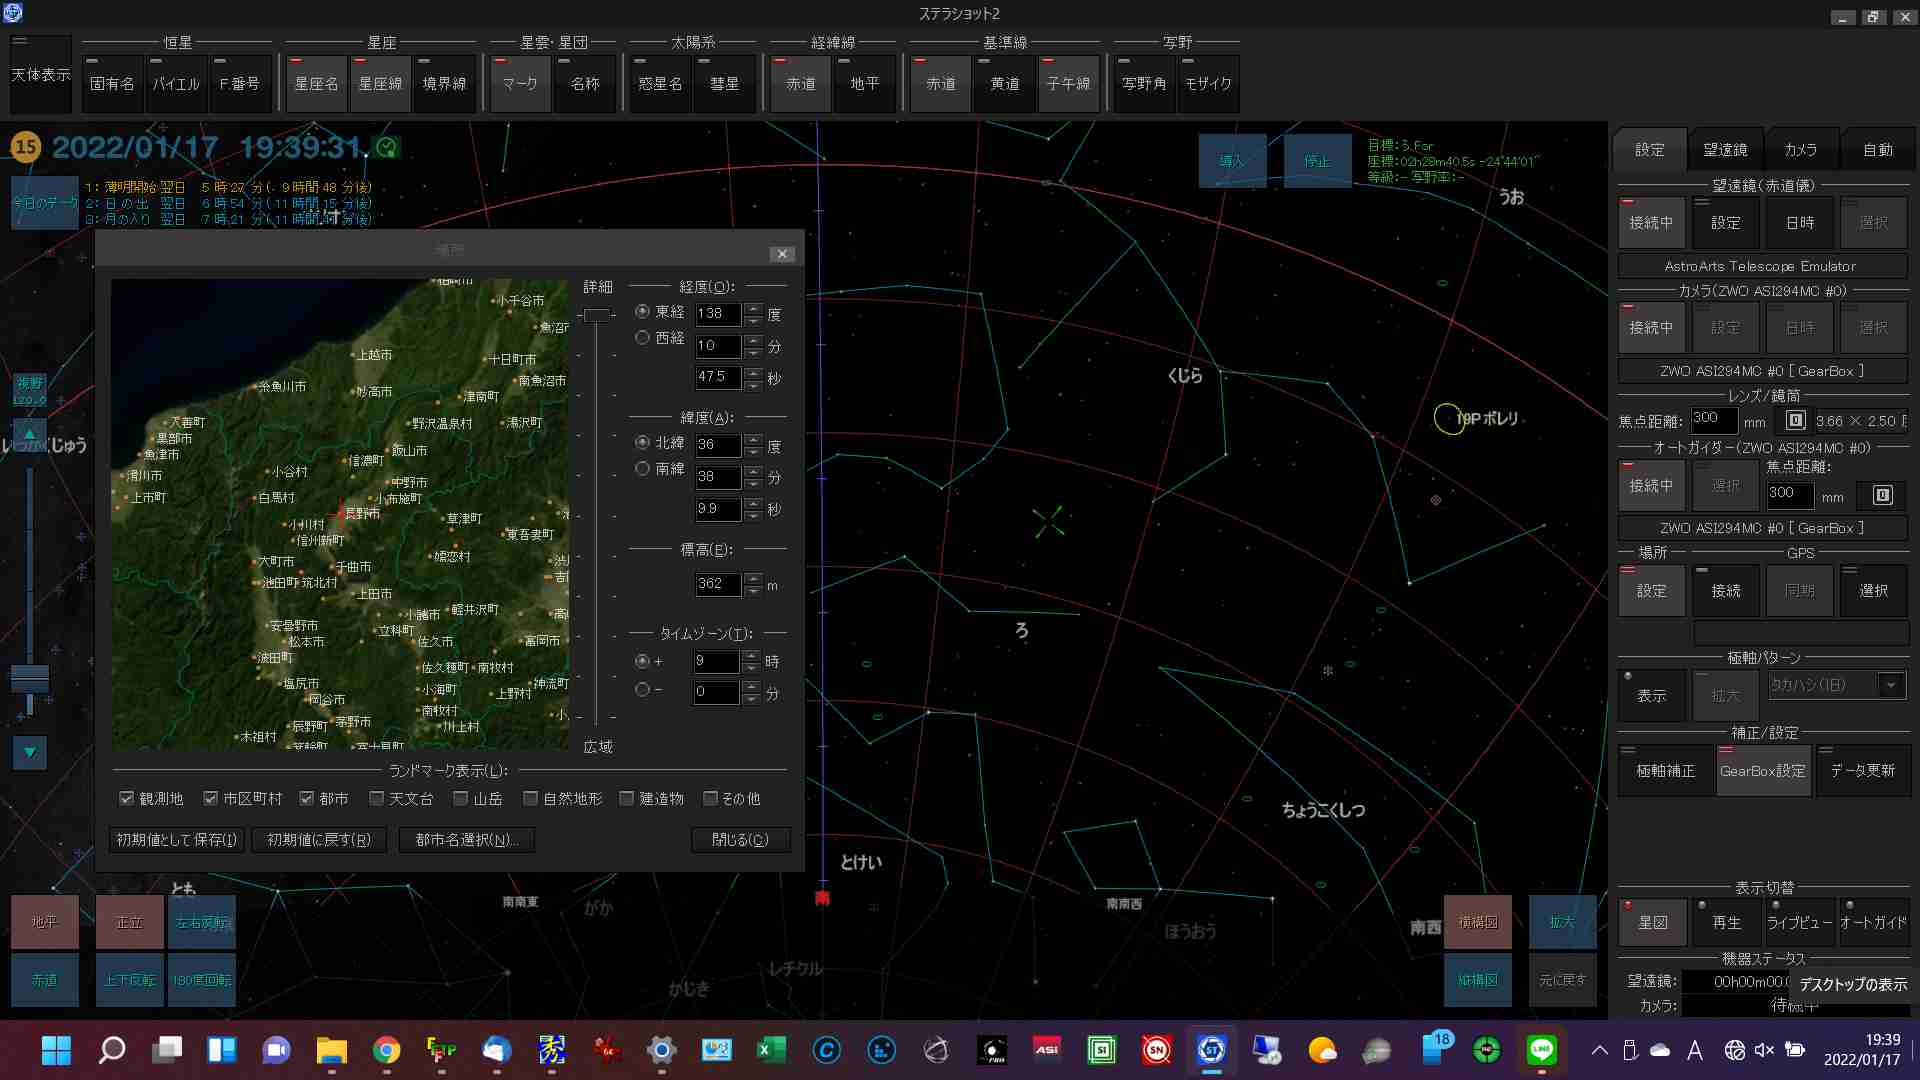Screen dimensions: 1920x1080
Task: Click 初期値に戻す button
Action: click(319, 840)
